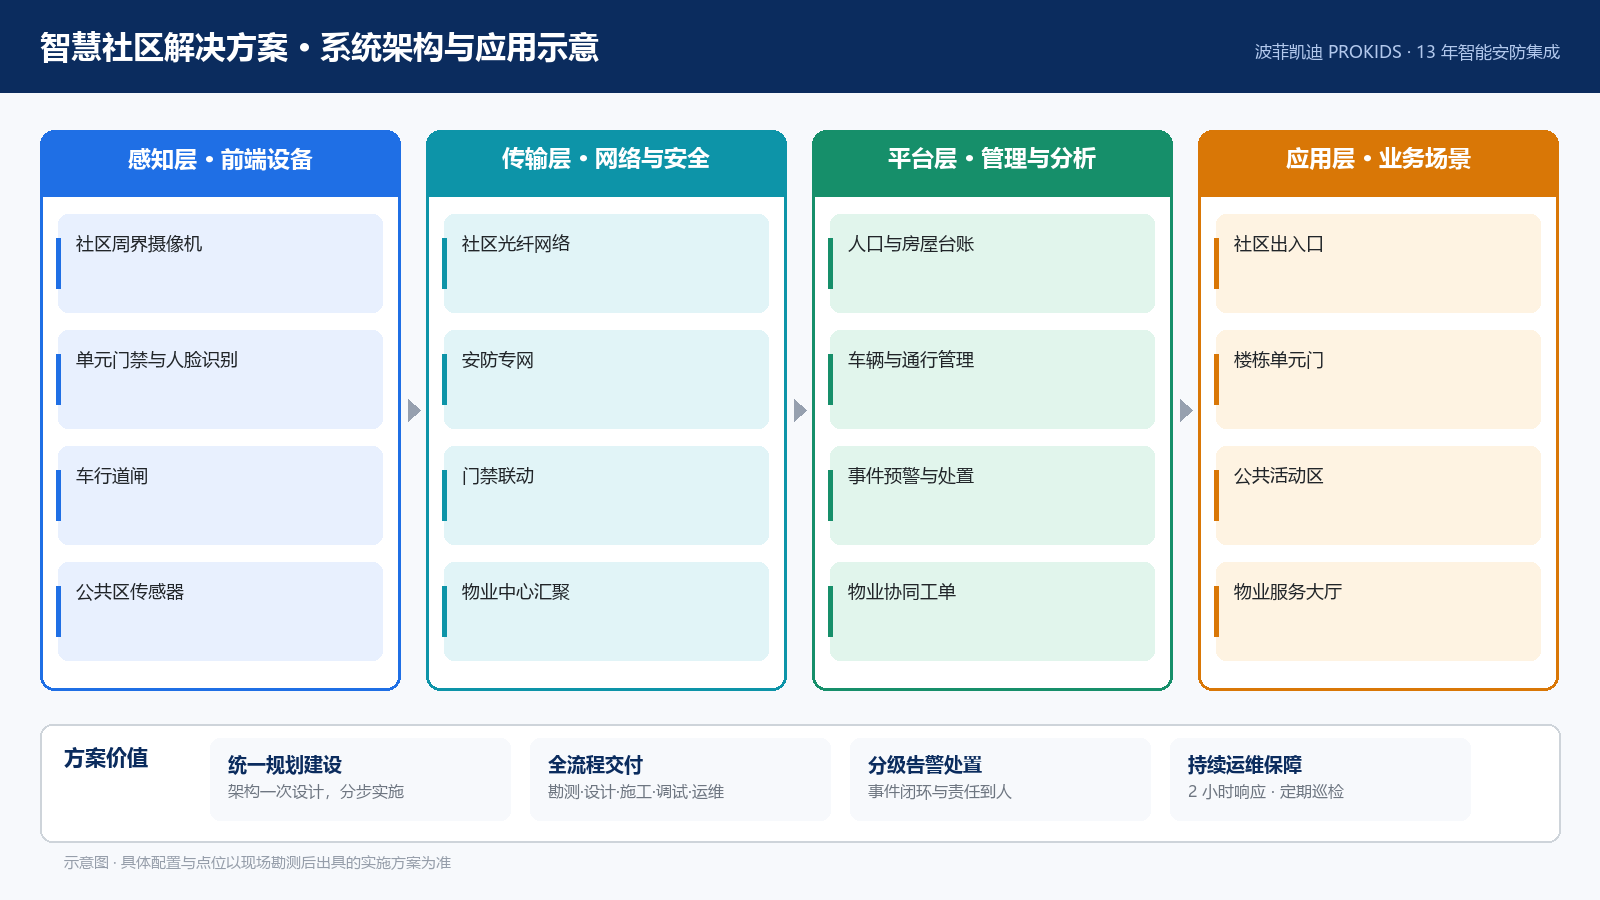Click the 全流程交付 value card

click(680, 779)
